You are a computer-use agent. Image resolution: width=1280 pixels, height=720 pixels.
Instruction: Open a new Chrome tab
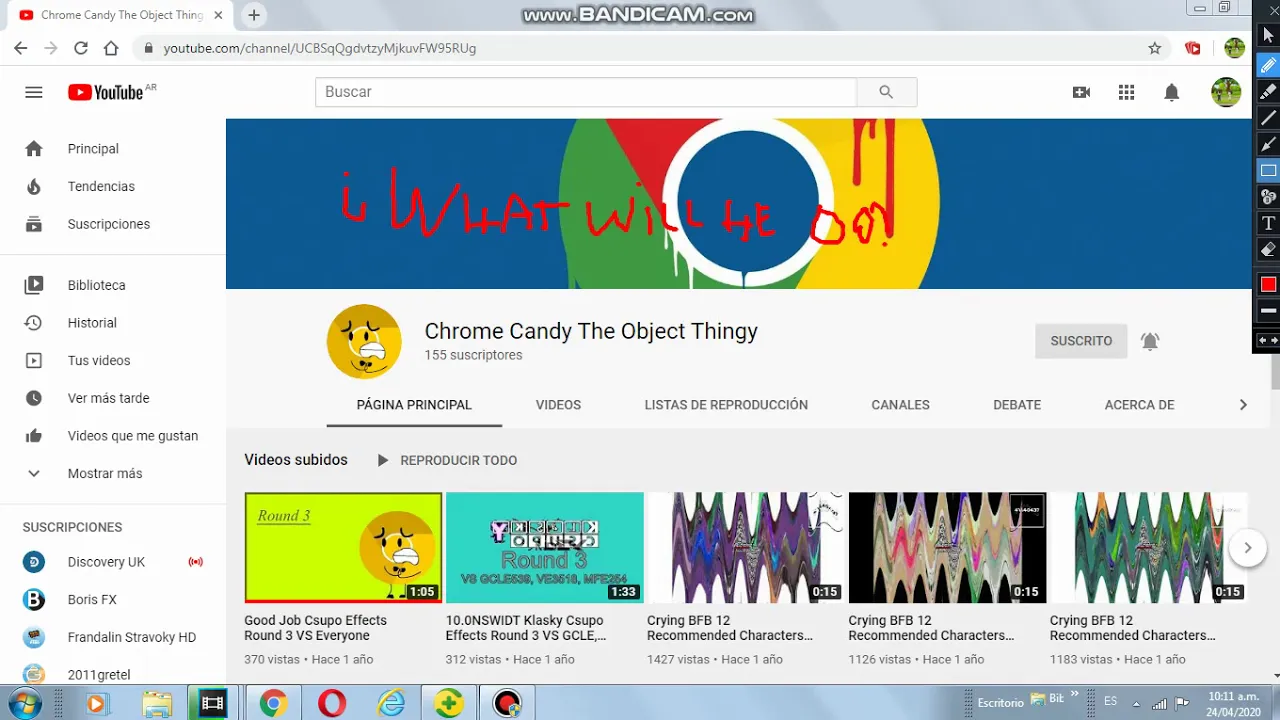click(254, 15)
